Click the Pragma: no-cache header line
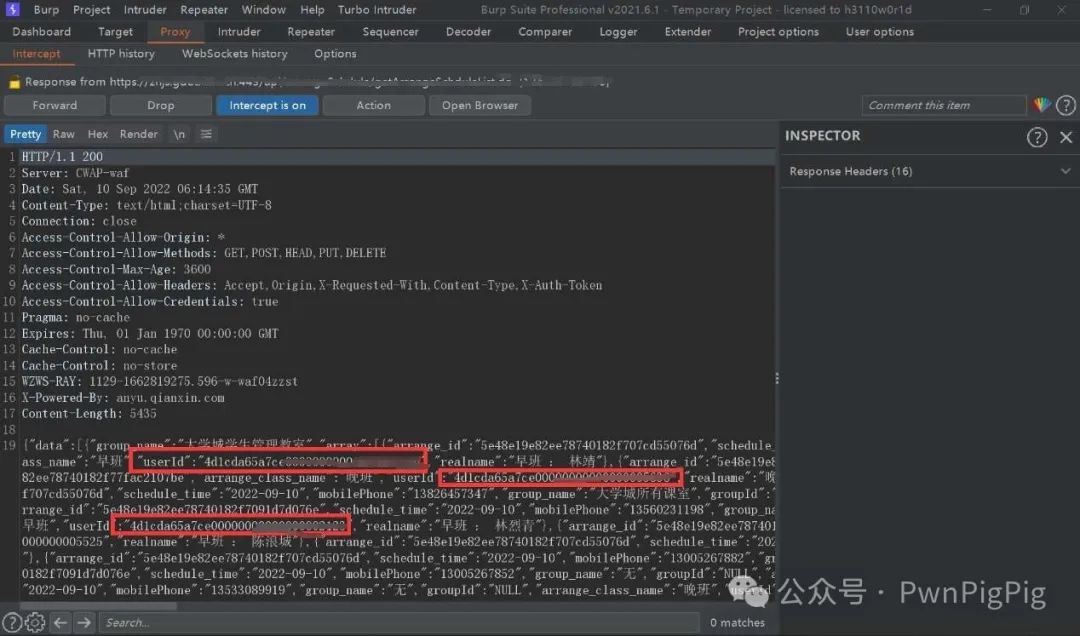Image resolution: width=1080 pixels, height=636 pixels. [76, 317]
